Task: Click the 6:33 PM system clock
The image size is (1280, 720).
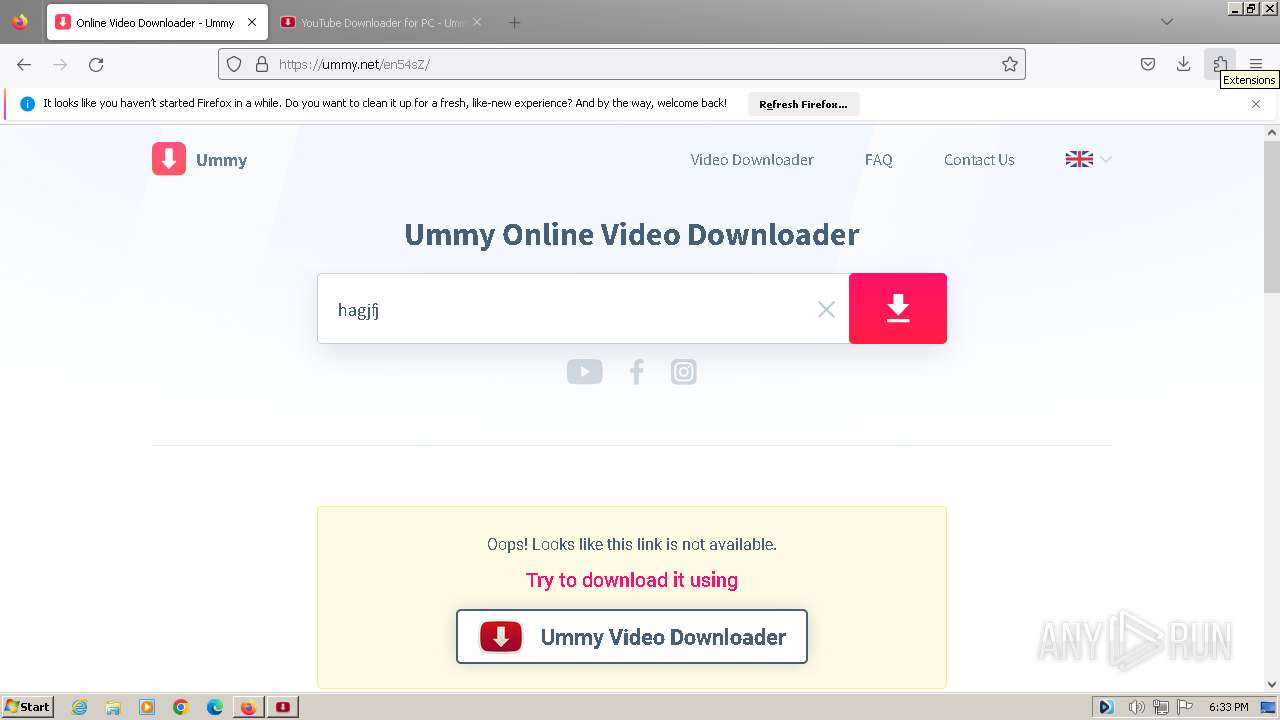Action: coord(1228,707)
